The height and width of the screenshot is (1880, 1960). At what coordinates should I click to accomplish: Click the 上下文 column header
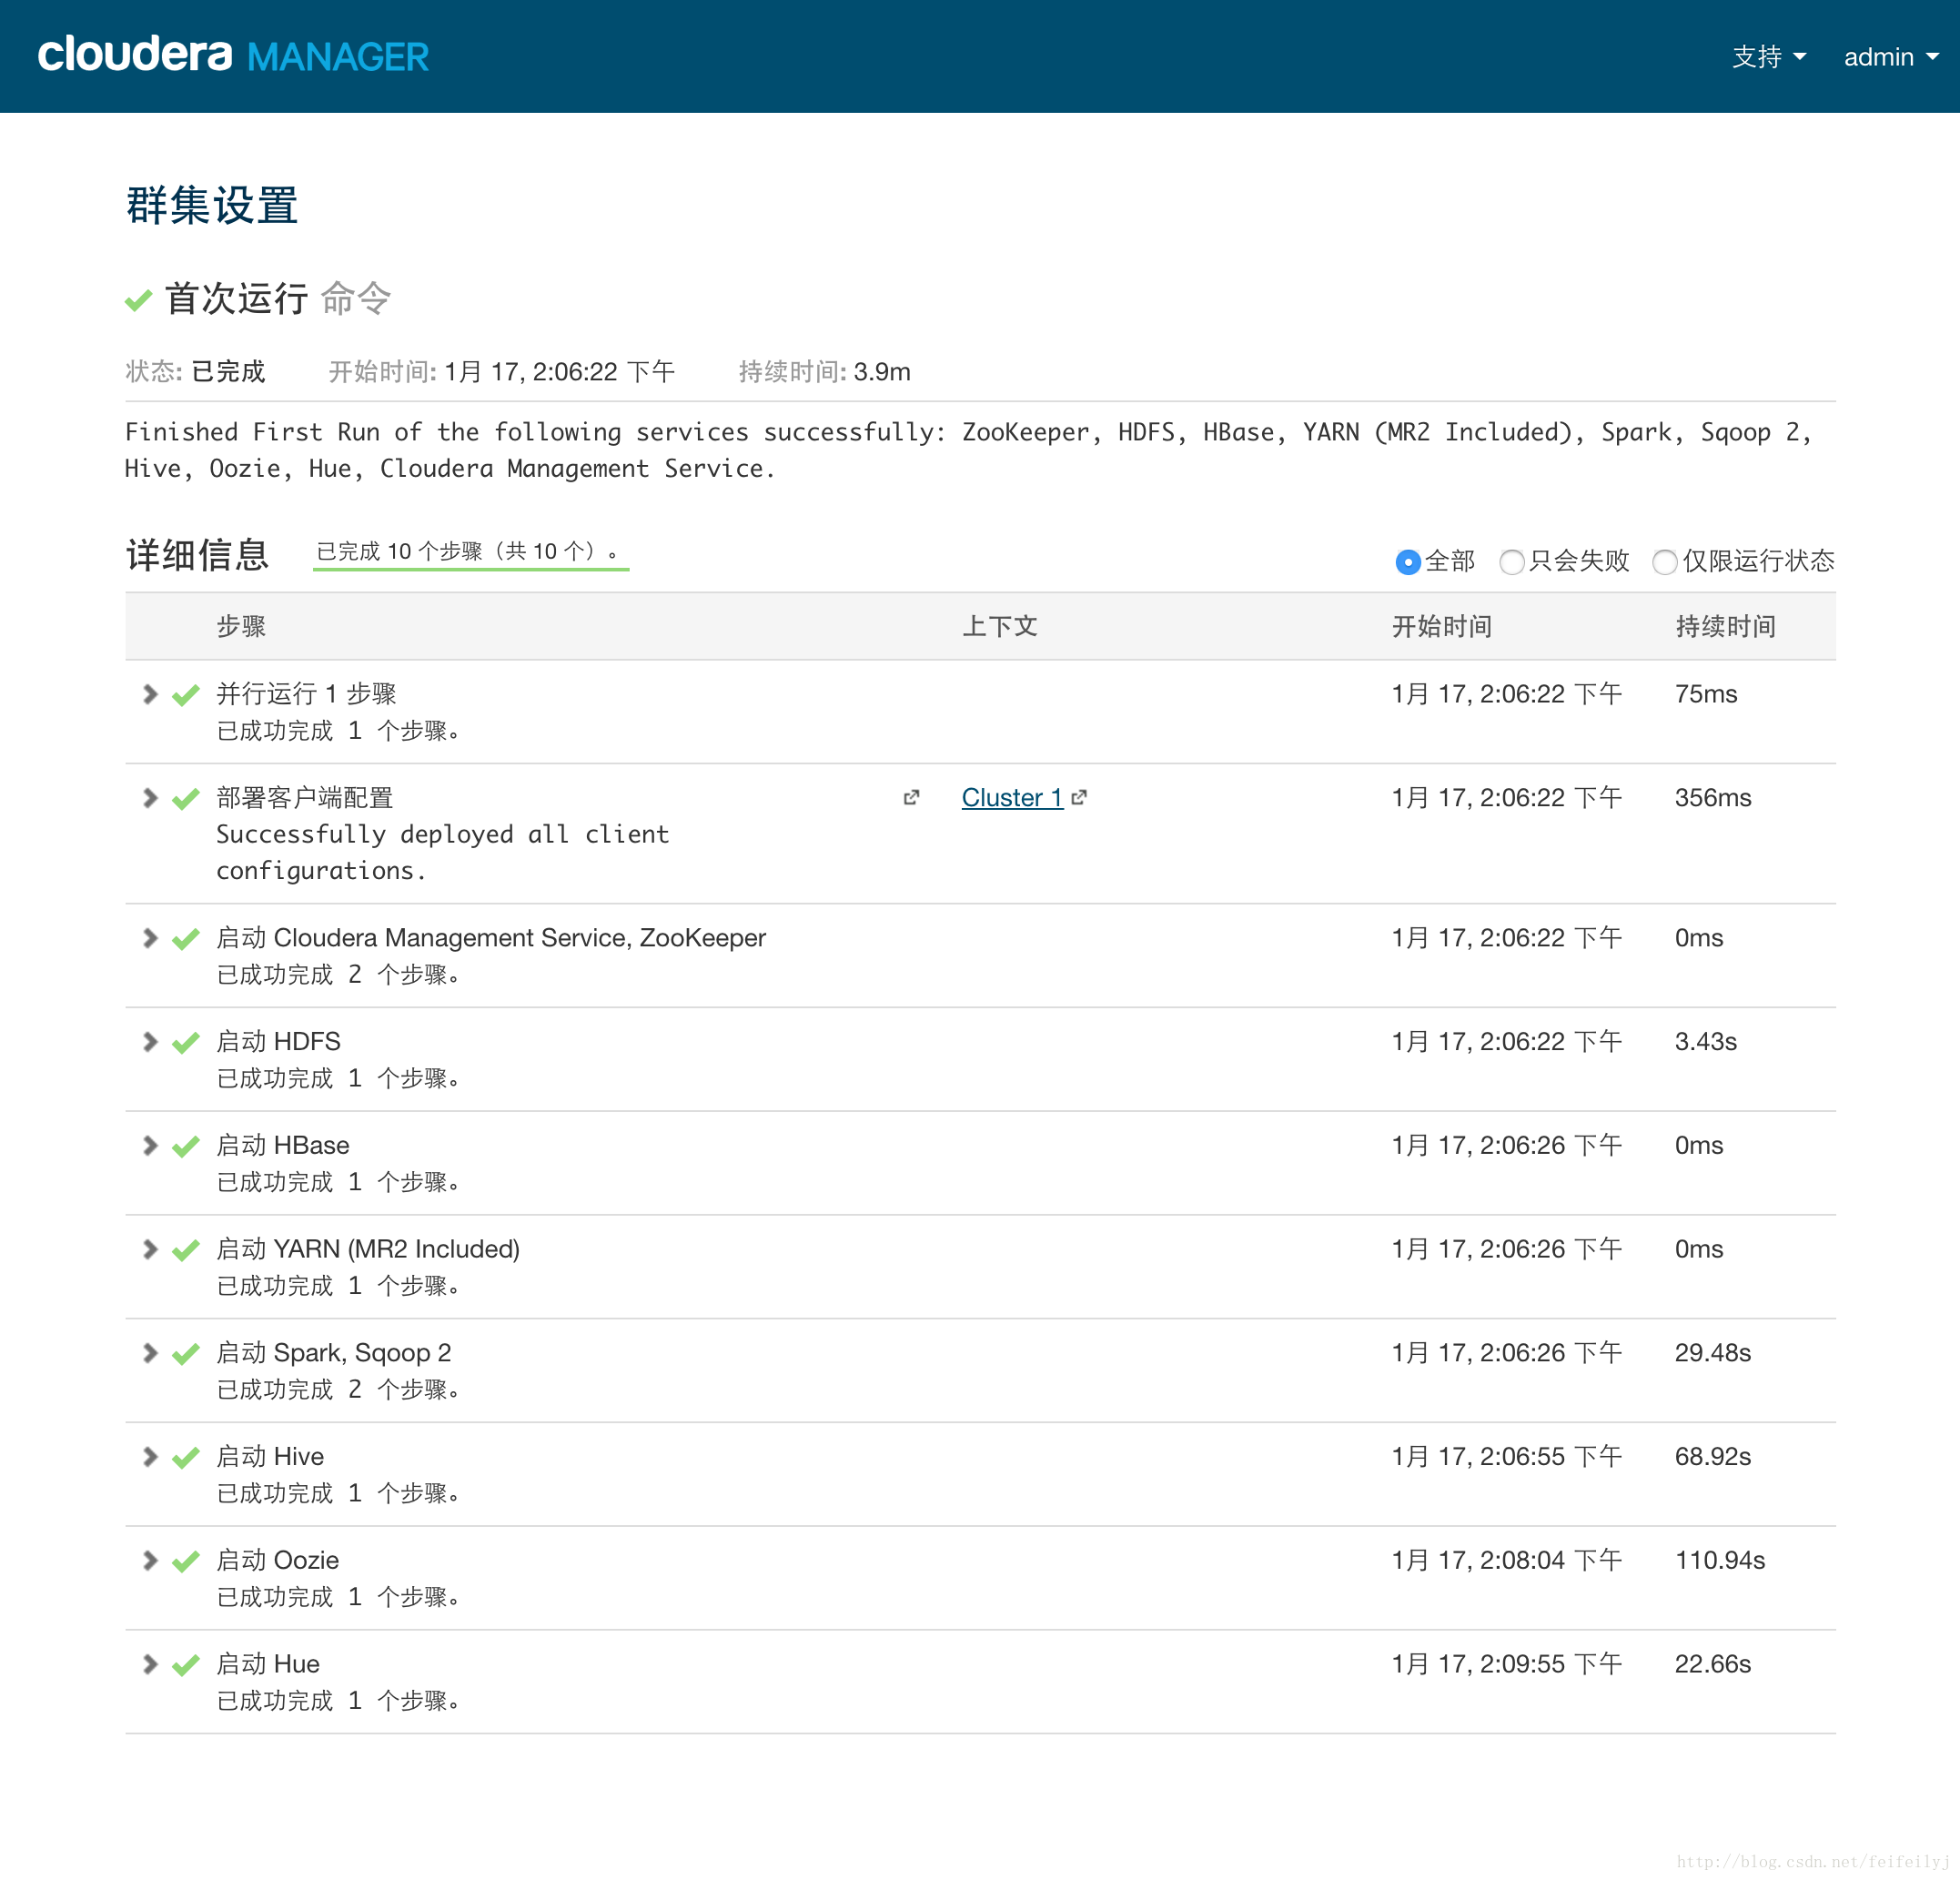click(x=1000, y=627)
